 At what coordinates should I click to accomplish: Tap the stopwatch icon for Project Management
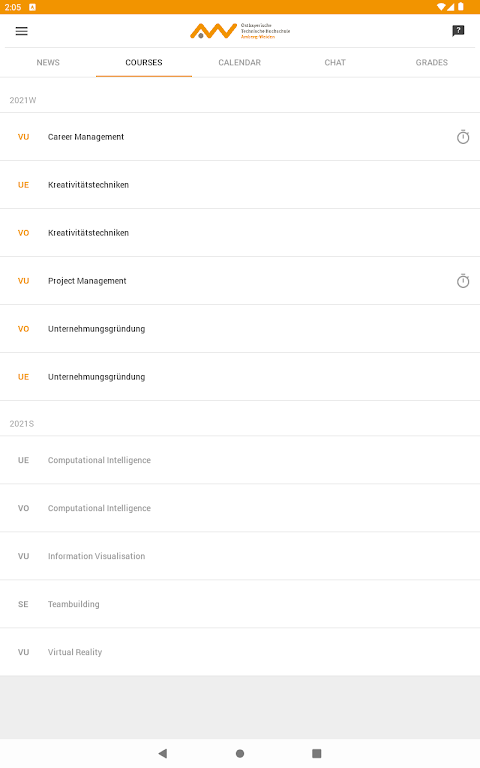click(463, 281)
